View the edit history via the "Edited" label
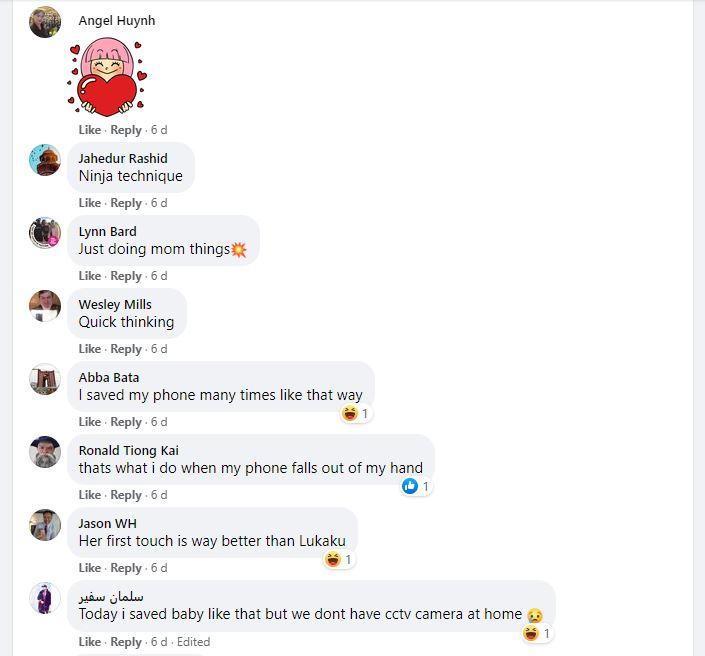Screen dimensions: 705x656 click(x=193, y=642)
